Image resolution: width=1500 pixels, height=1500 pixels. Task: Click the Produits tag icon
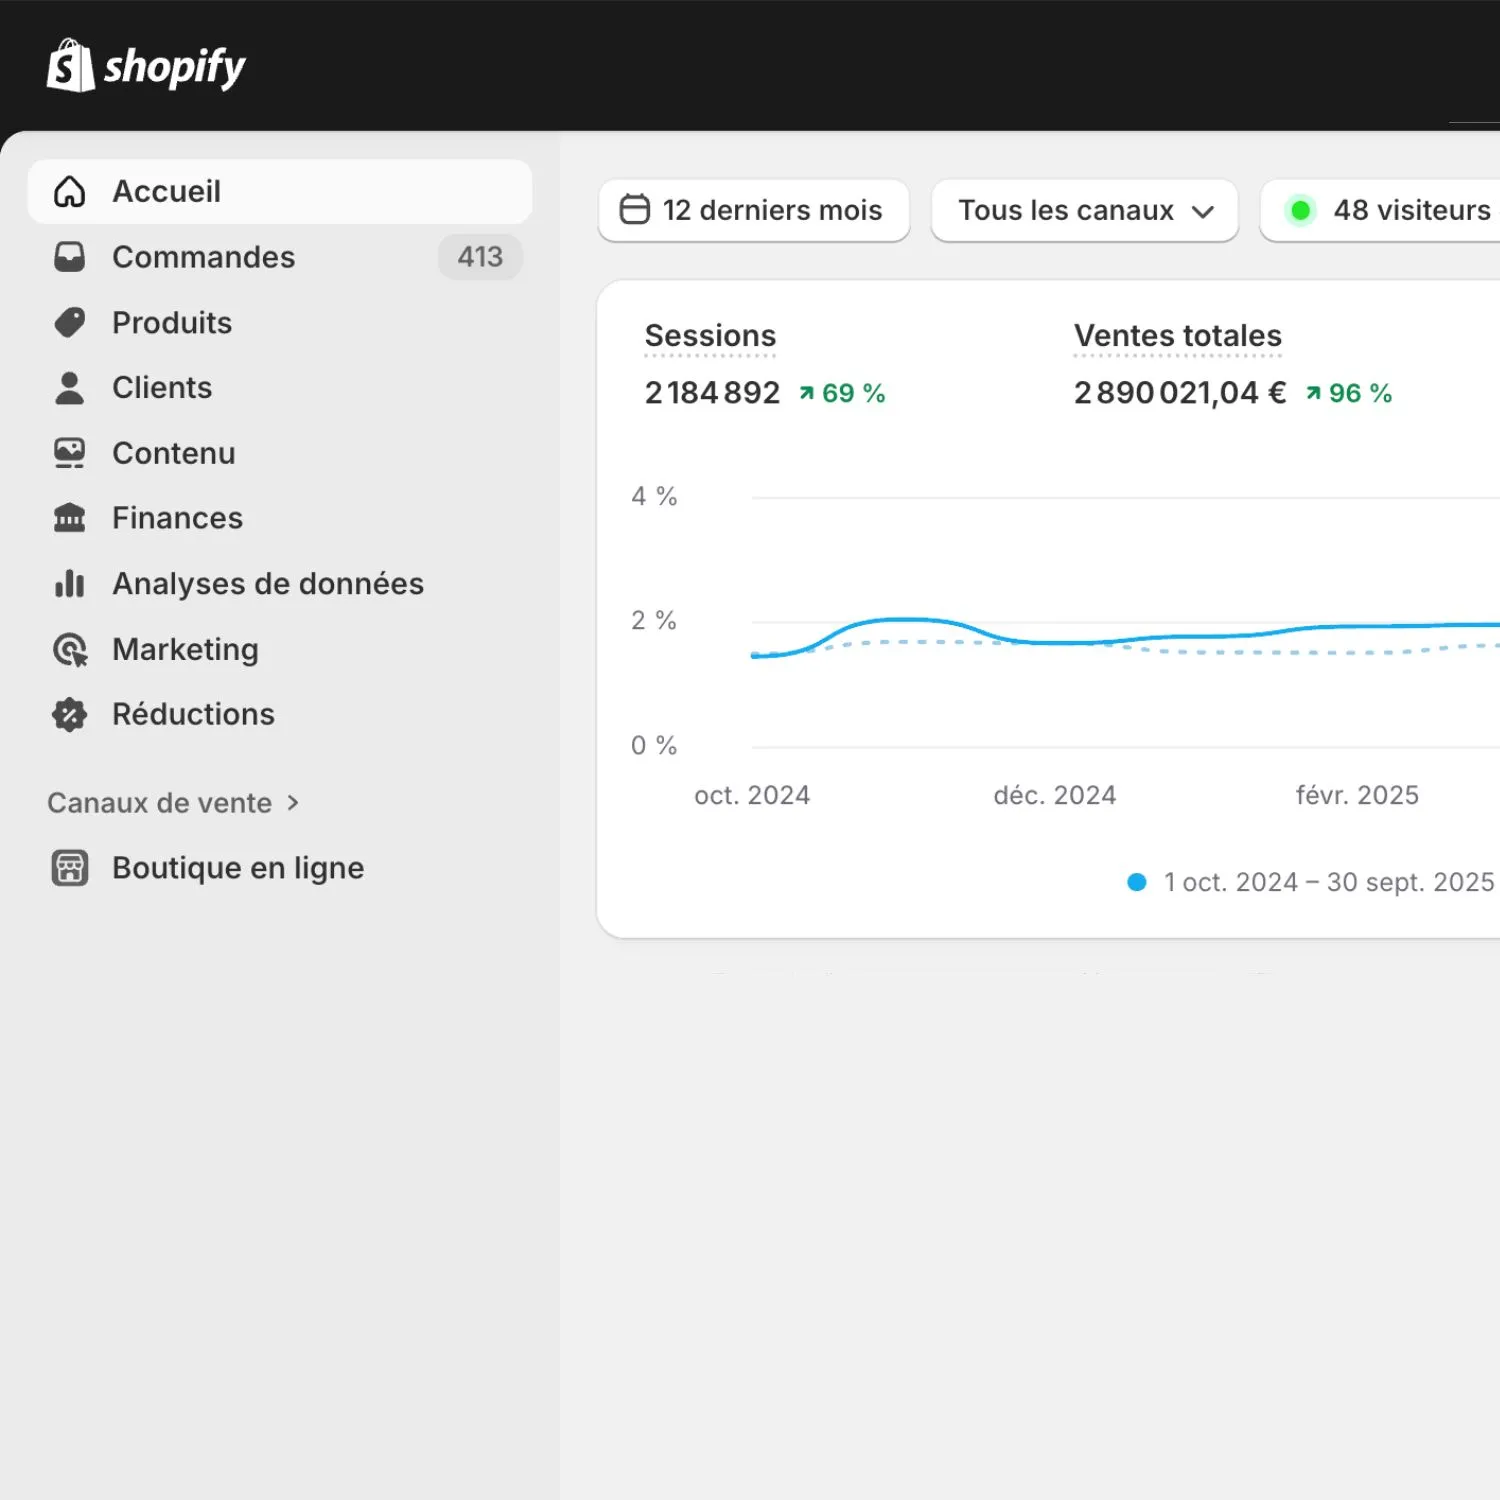click(x=69, y=322)
